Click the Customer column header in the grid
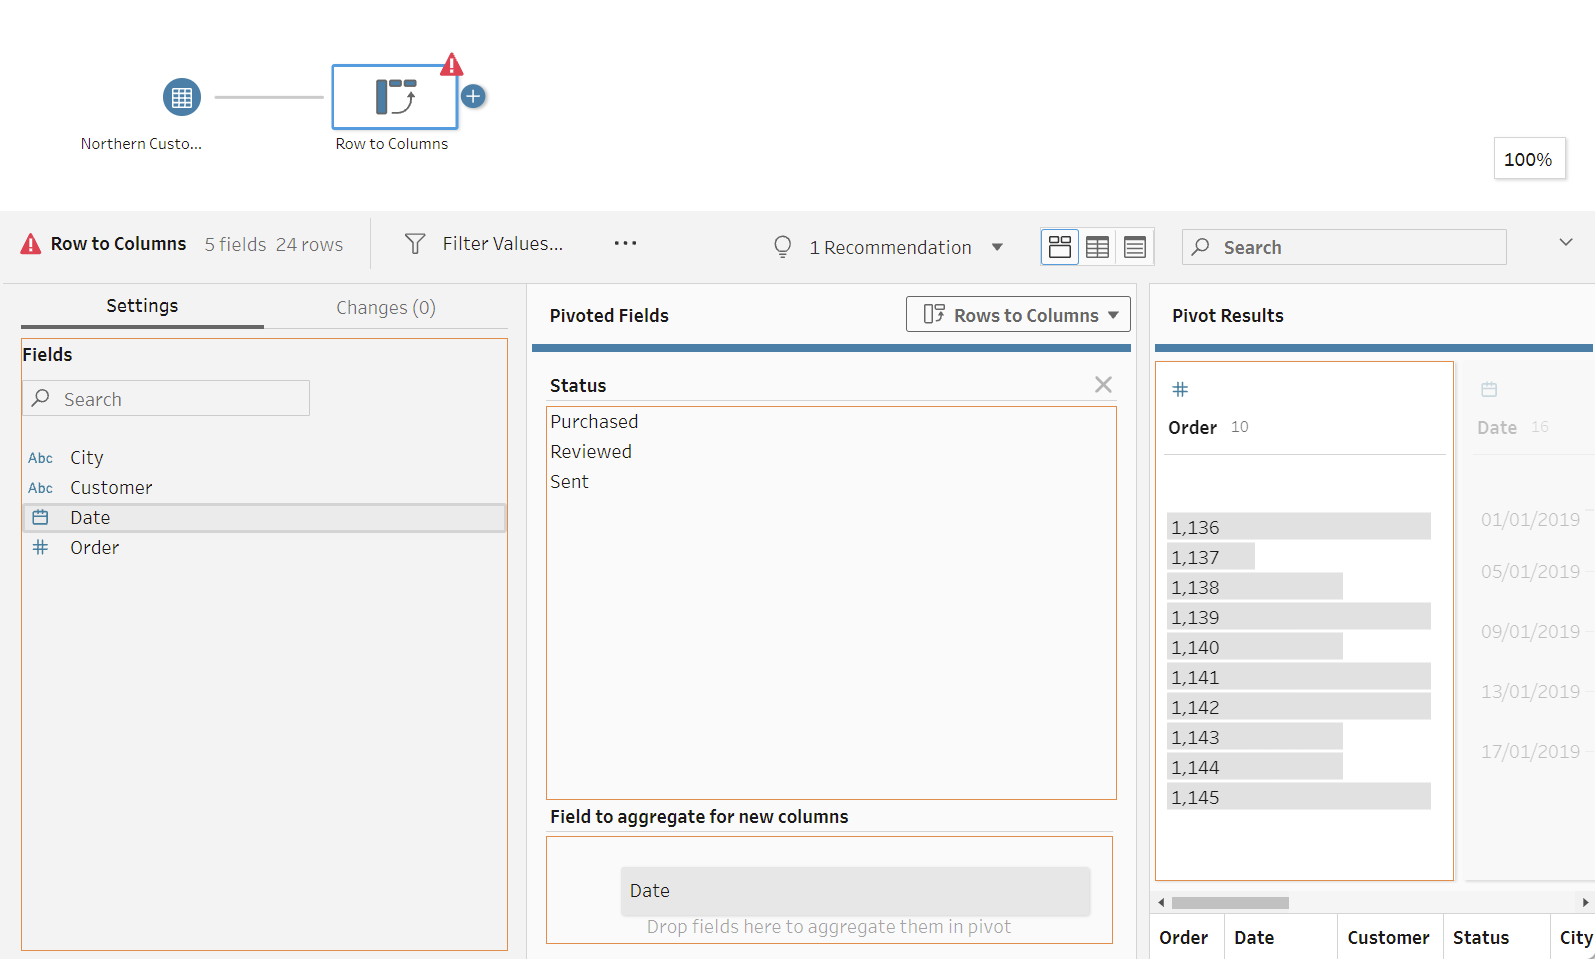 coord(1388,937)
